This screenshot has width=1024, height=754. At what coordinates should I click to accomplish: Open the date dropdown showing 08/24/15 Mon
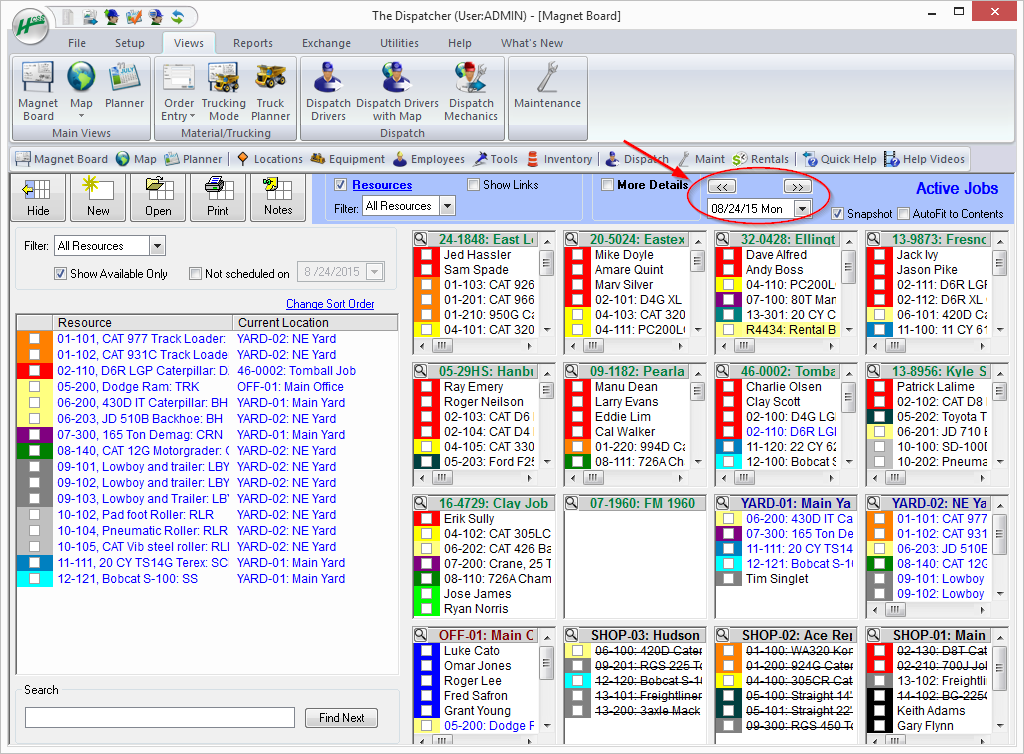pos(802,208)
